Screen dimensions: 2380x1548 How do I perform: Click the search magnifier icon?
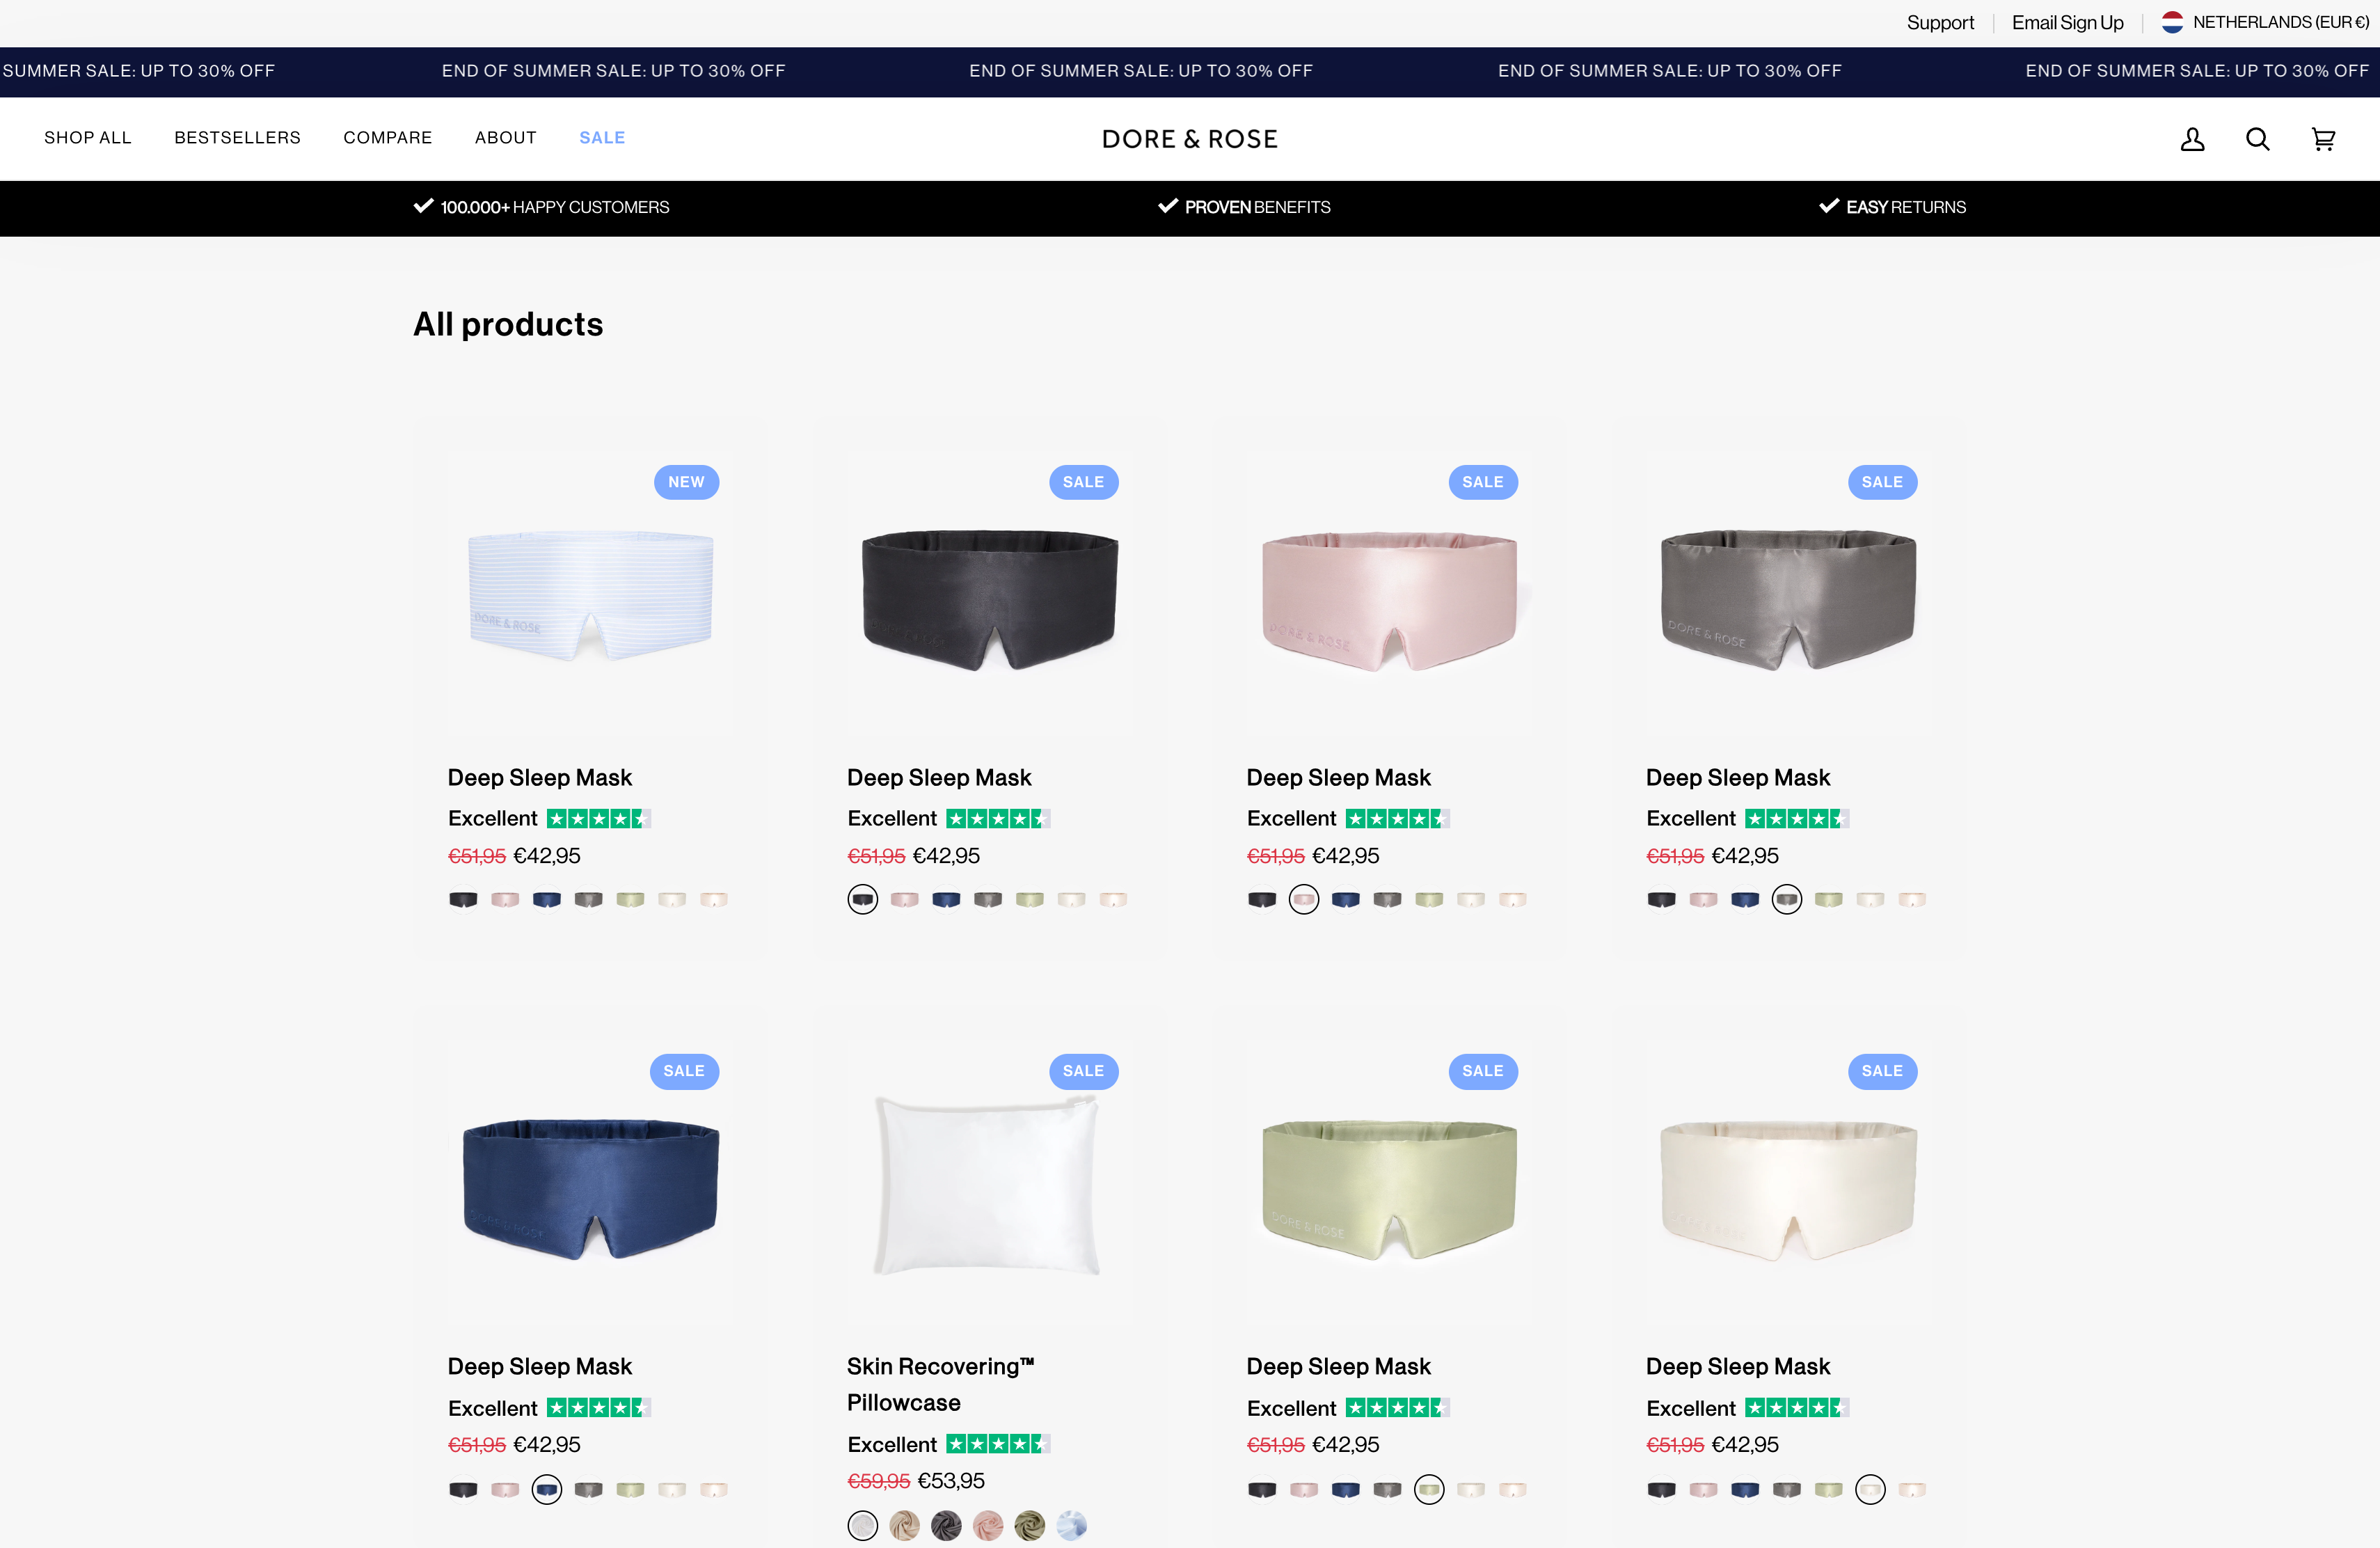point(2257,139)
